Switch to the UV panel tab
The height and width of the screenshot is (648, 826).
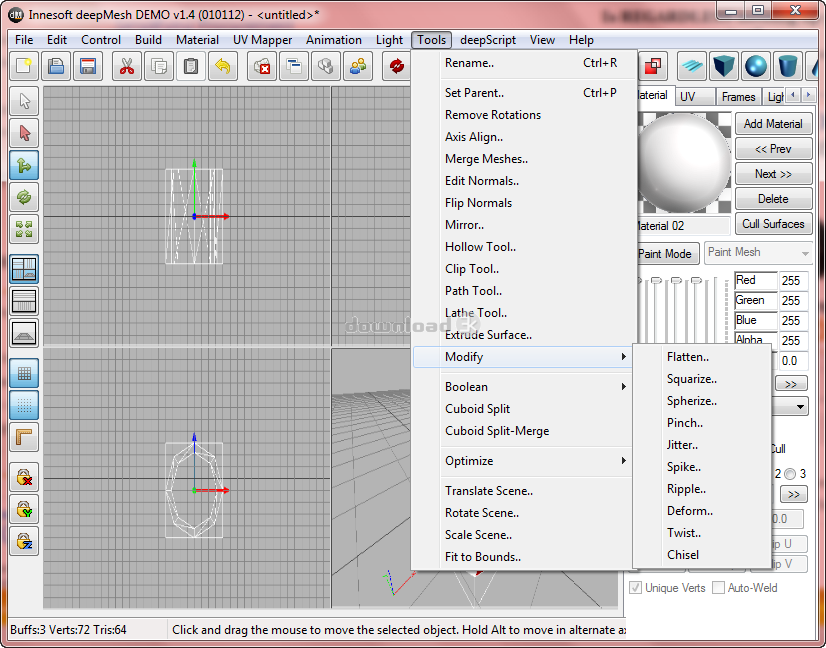coord(694,97)
